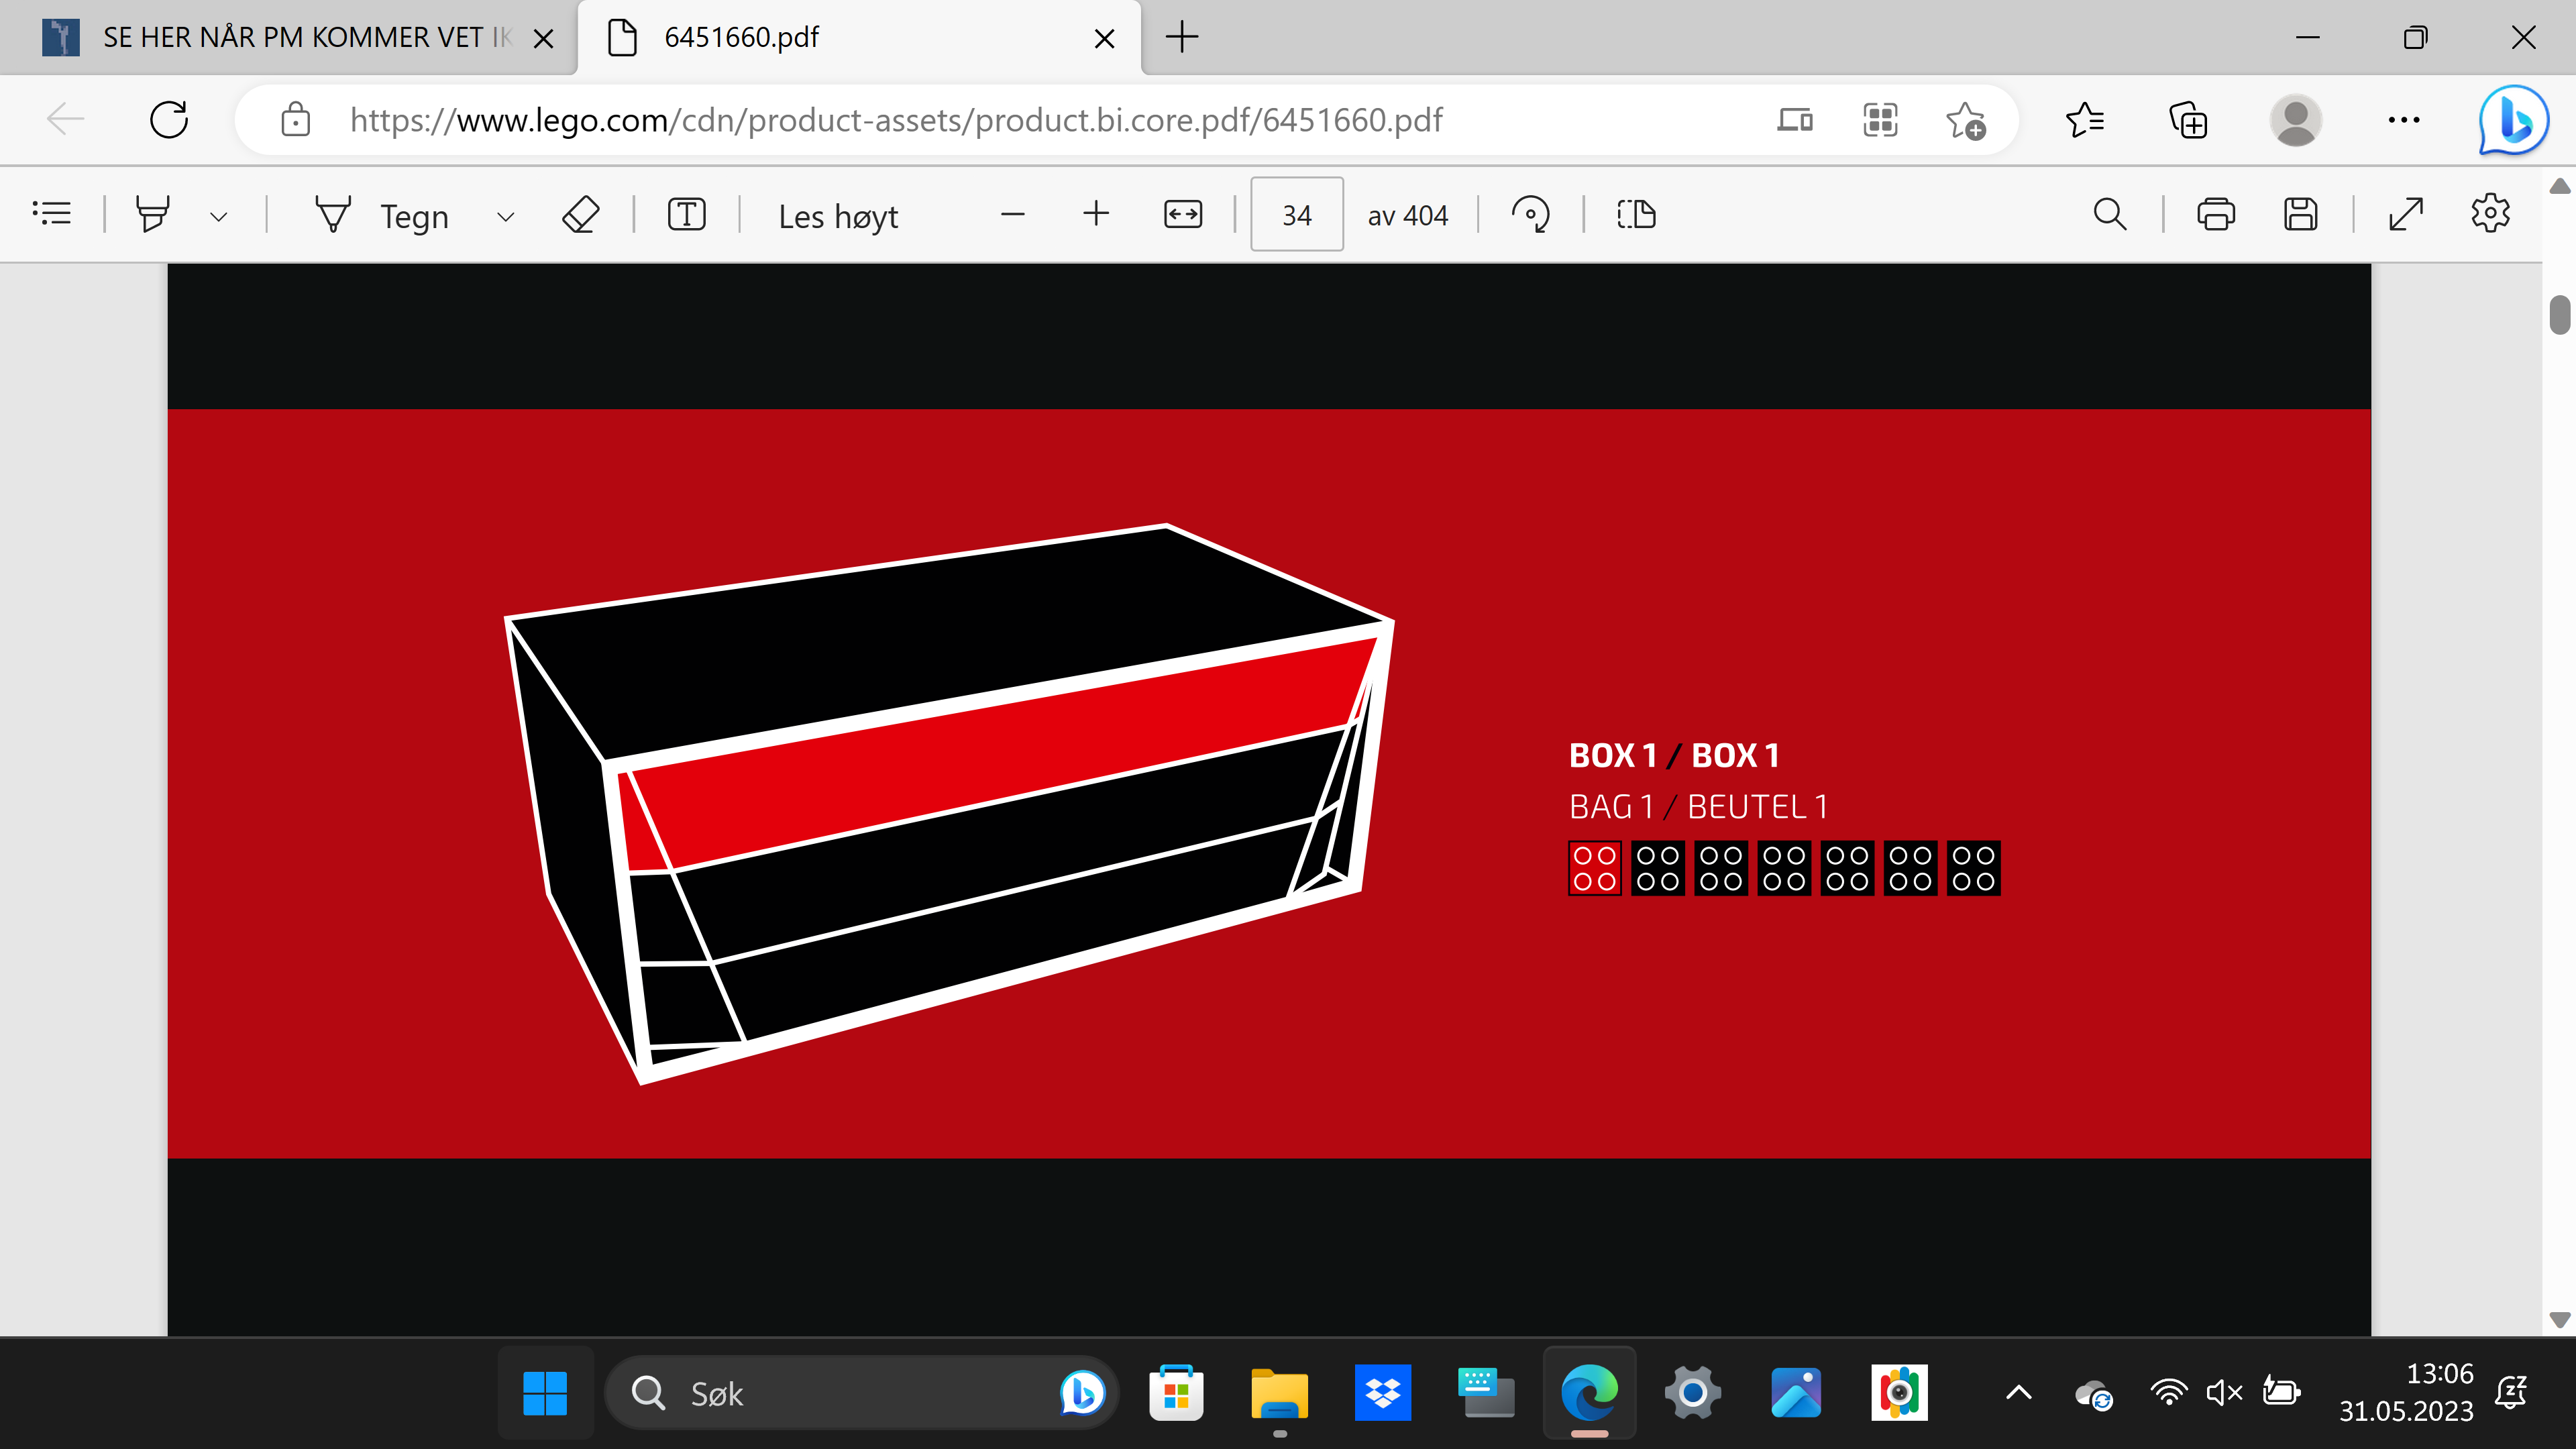Close the SE HER NÅR PM KOMMER tab

544,39
